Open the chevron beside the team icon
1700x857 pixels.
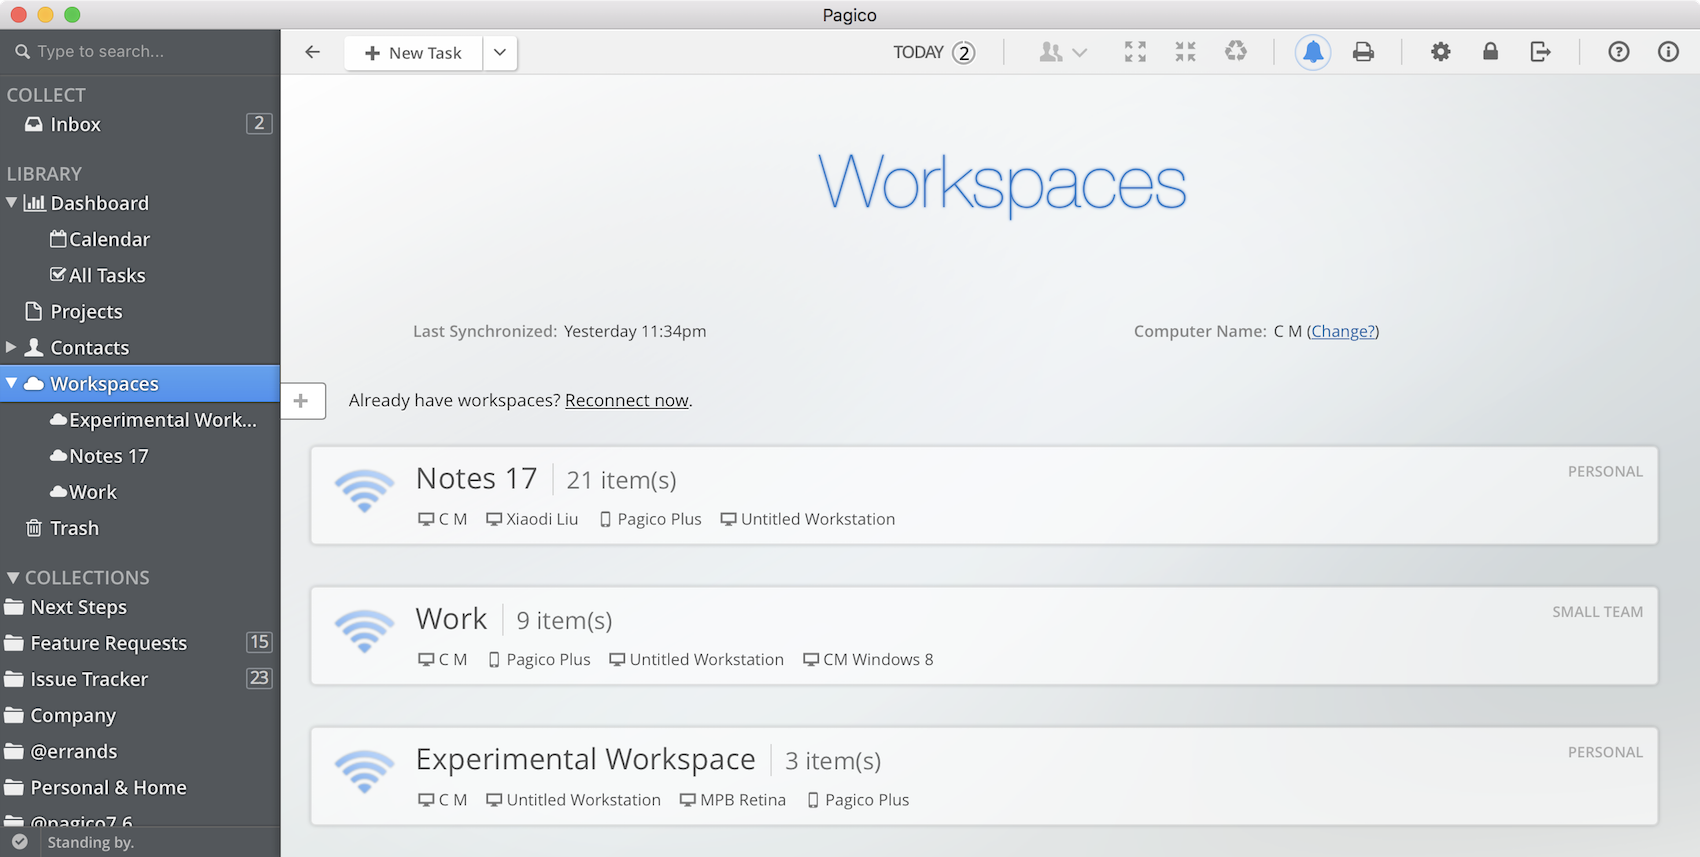(1080, 53)
